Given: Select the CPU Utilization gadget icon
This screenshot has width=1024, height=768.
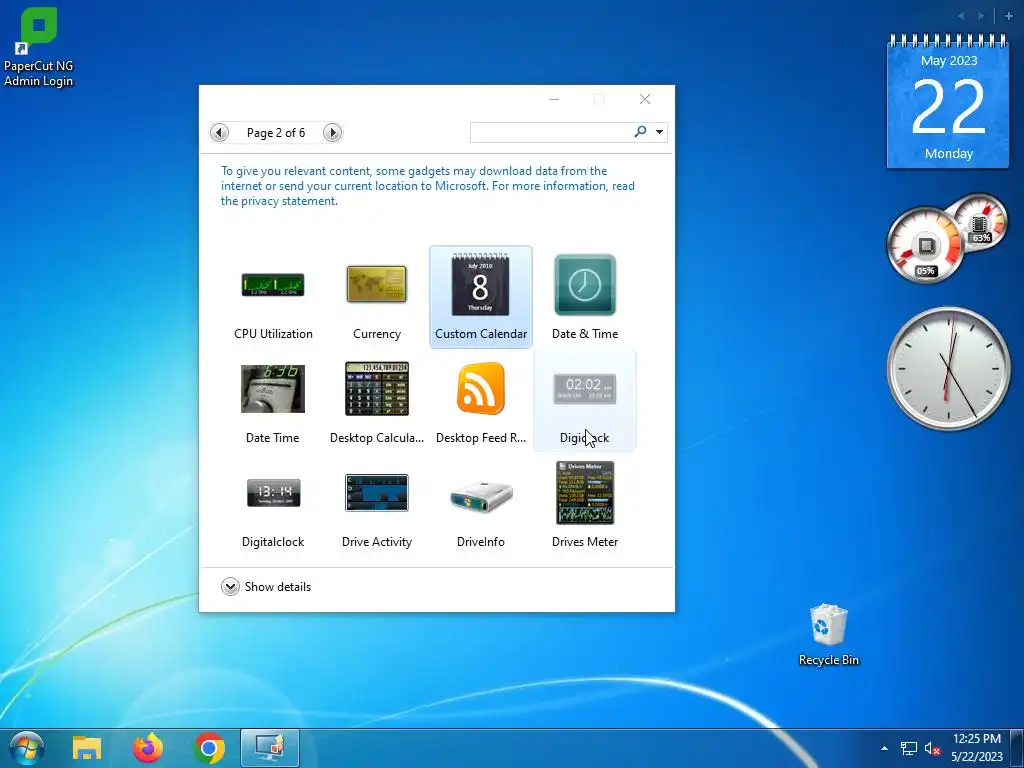Looking at the screenshot, I should pyautogui.click(x=273, y=285).
